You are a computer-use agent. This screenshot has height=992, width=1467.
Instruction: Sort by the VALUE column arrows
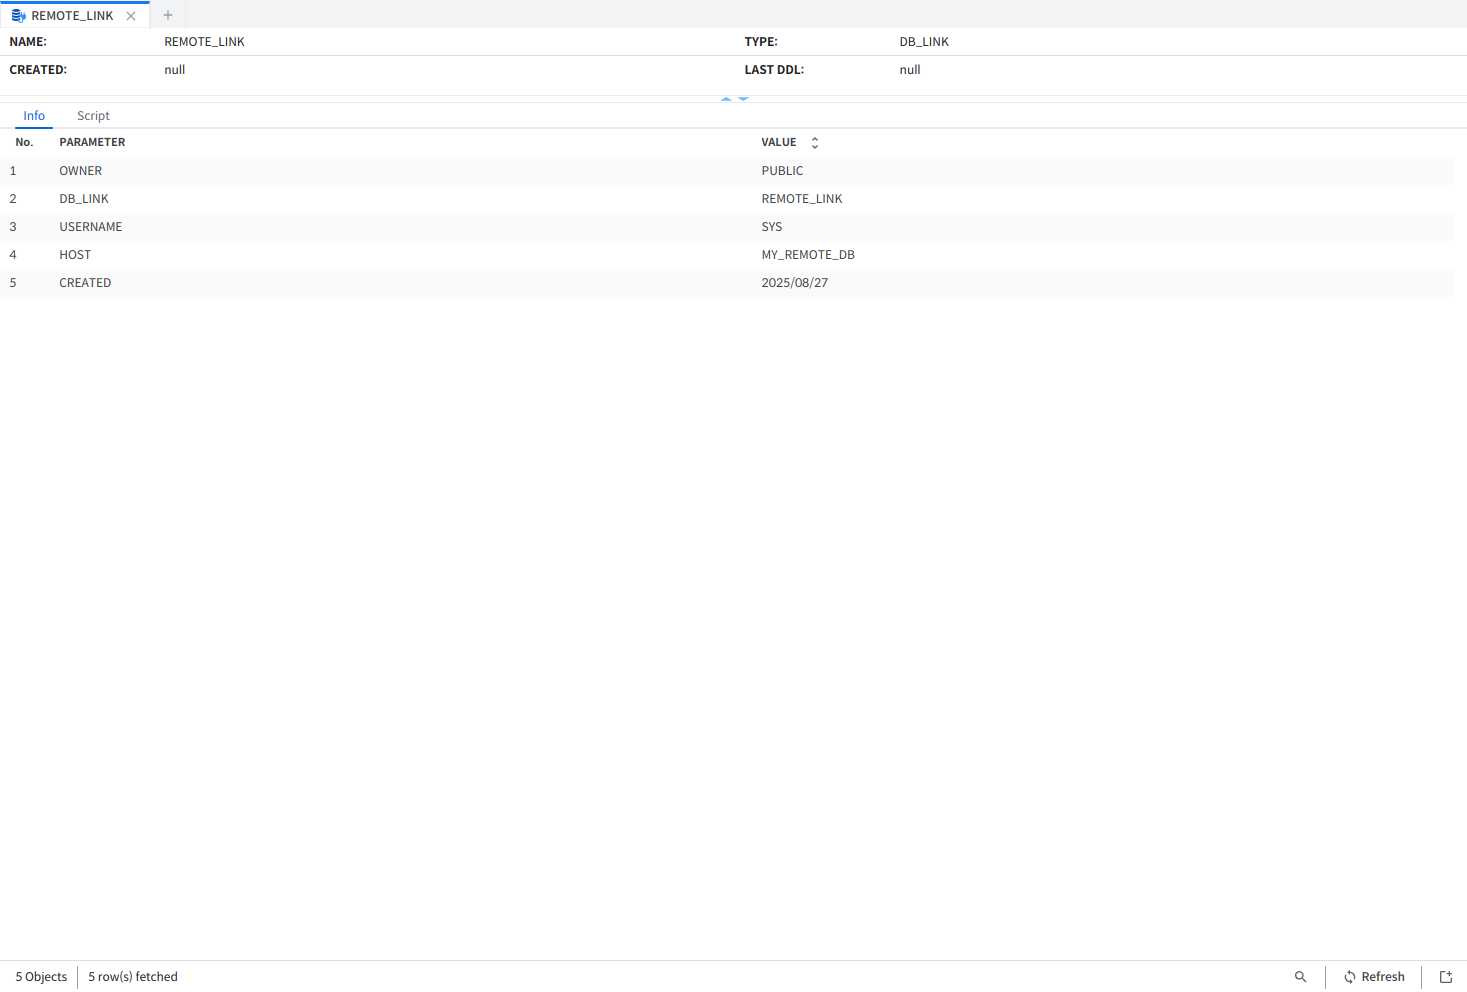[x=814, y=143]
